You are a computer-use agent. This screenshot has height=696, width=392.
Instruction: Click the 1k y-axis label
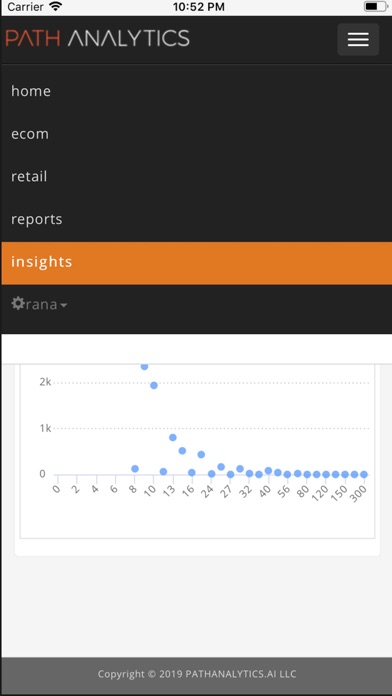click(45, 428)
